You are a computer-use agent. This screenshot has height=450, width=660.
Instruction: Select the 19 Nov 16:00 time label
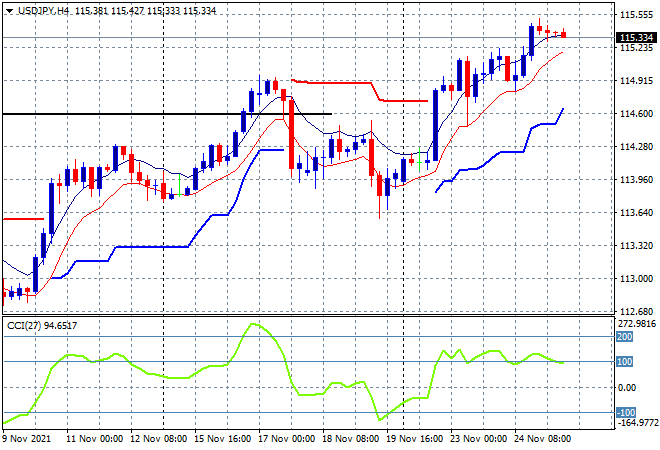tap(415, 439)
